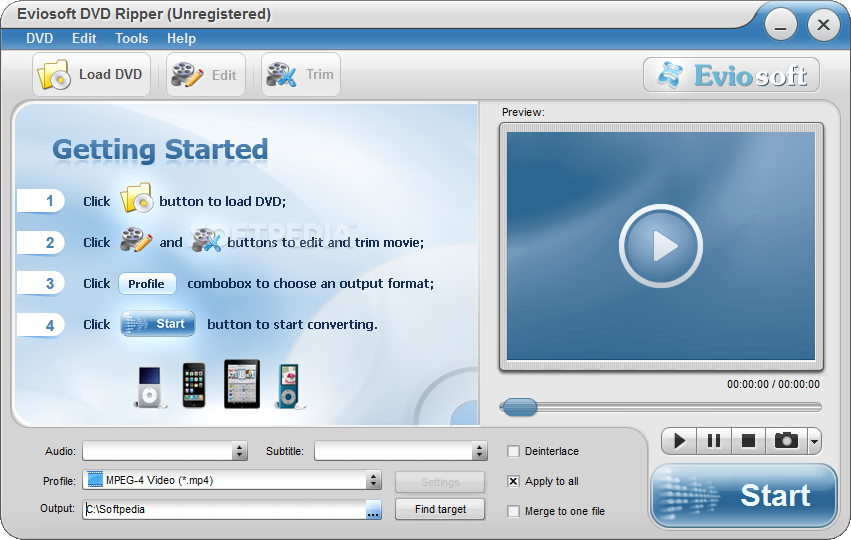Click the Trim film-and-scissors toolbar button
Image resolution: width=851 pixels, height=540 pixels.
(301, 74)
